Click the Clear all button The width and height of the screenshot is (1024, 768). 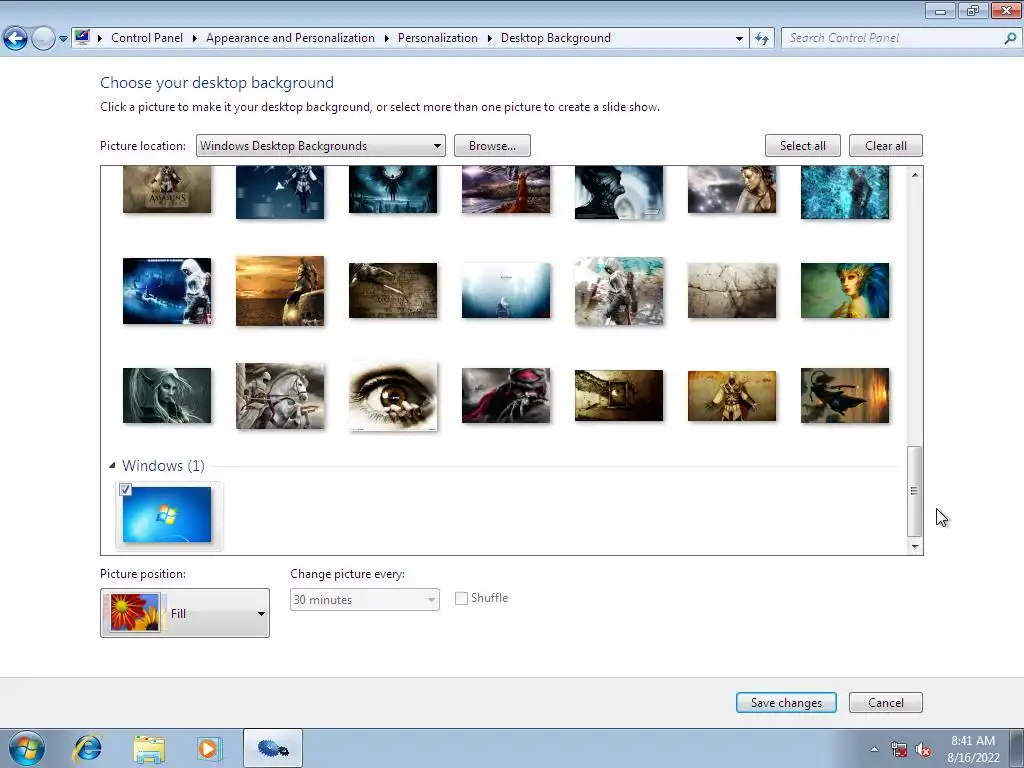(x=886, y=146)
